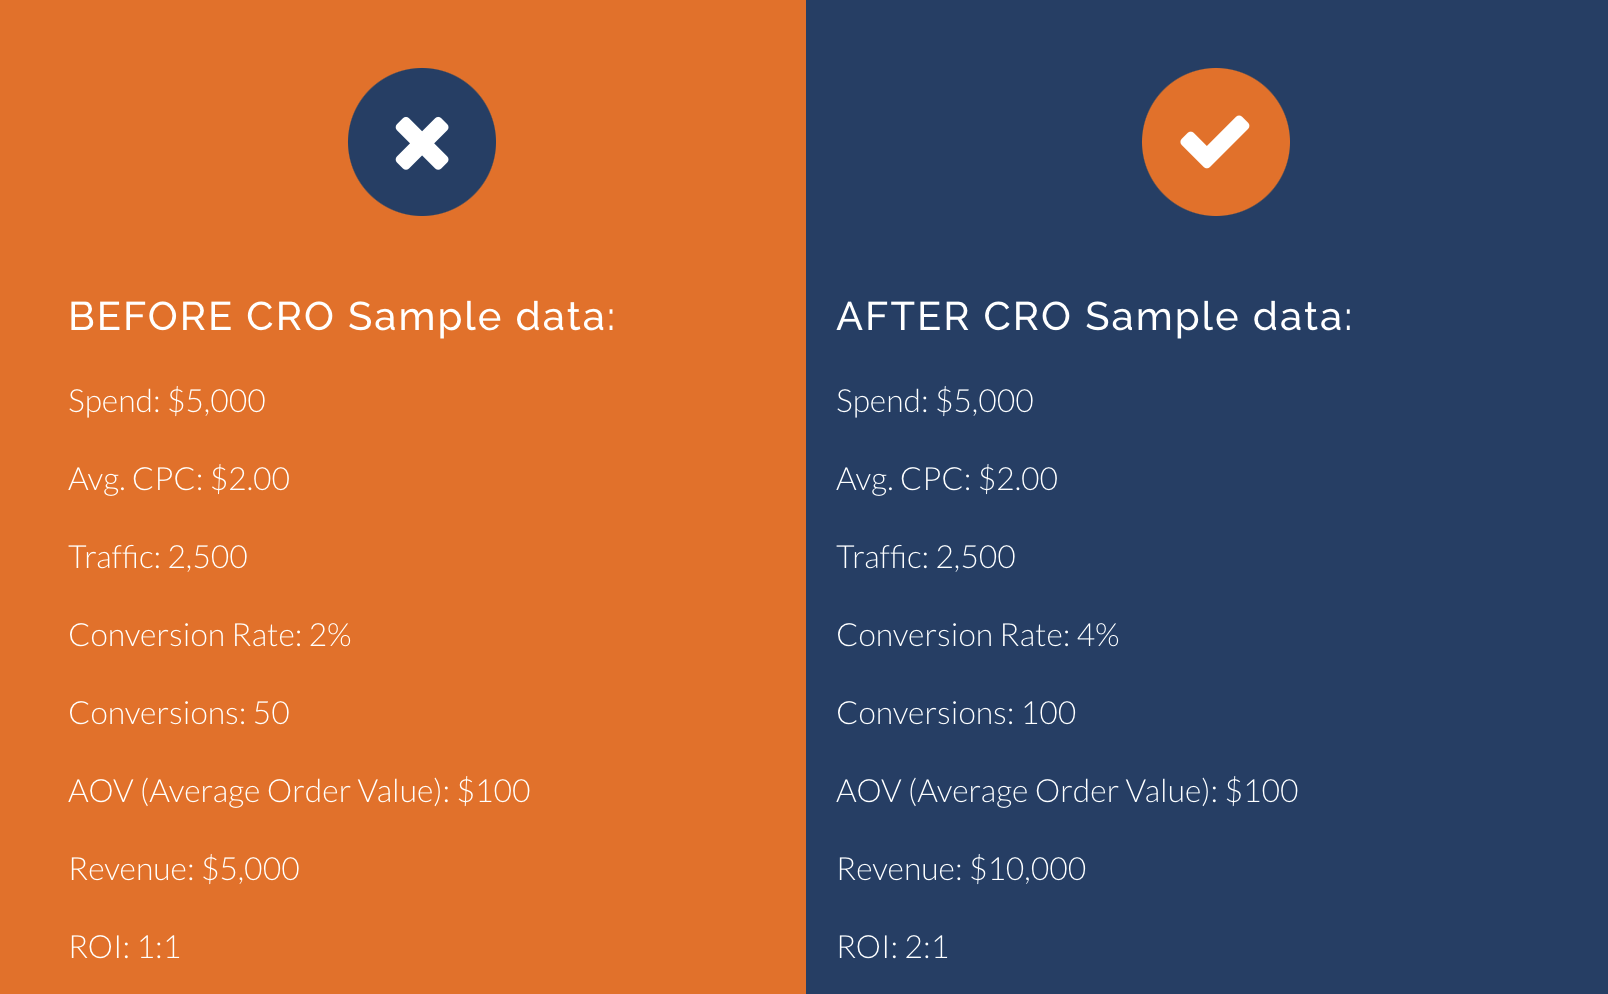Screen dimensions: 1608x994
Task: Select Traffic: 2,500 in the blue panel
Action: [926, 557]
